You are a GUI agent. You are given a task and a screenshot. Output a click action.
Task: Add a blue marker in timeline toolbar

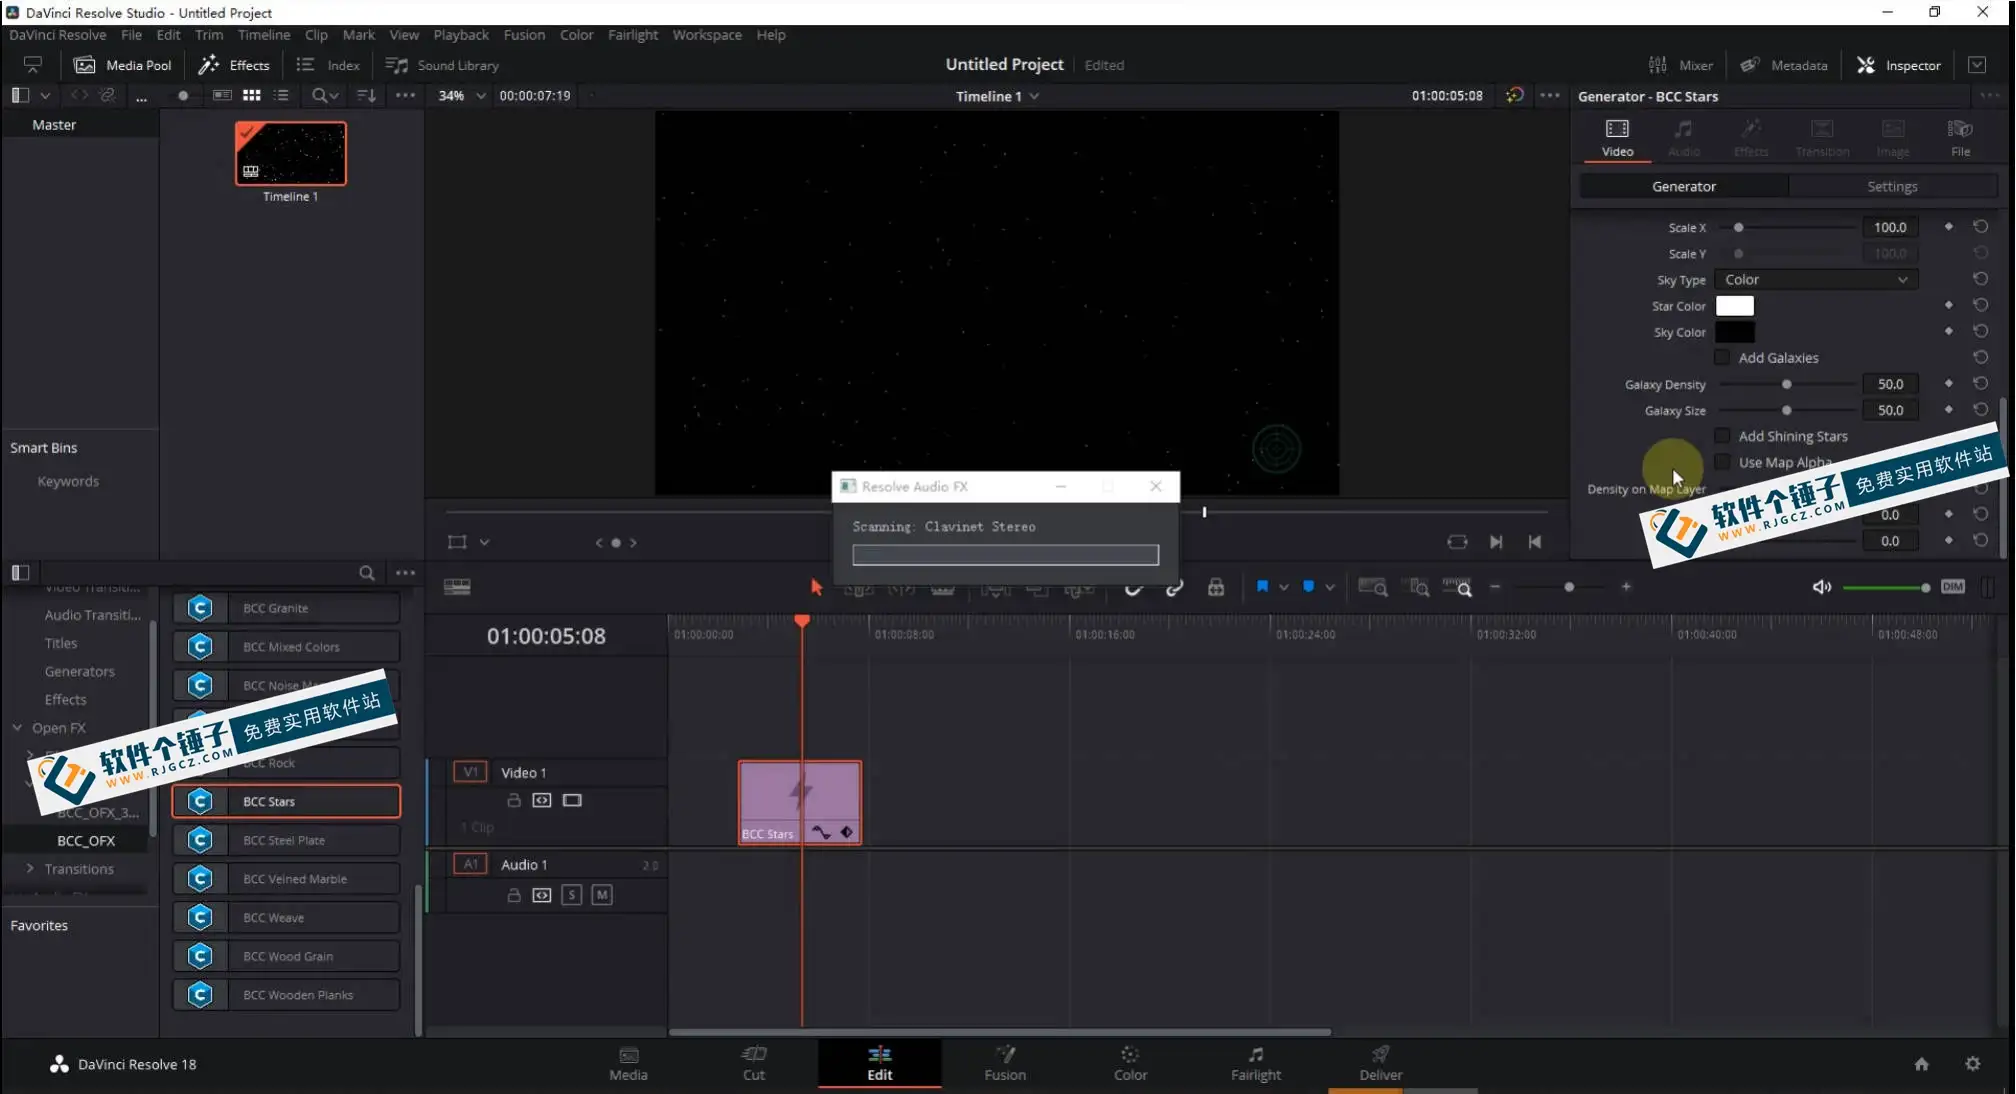pyautogui.click(x=1308, y=587)
